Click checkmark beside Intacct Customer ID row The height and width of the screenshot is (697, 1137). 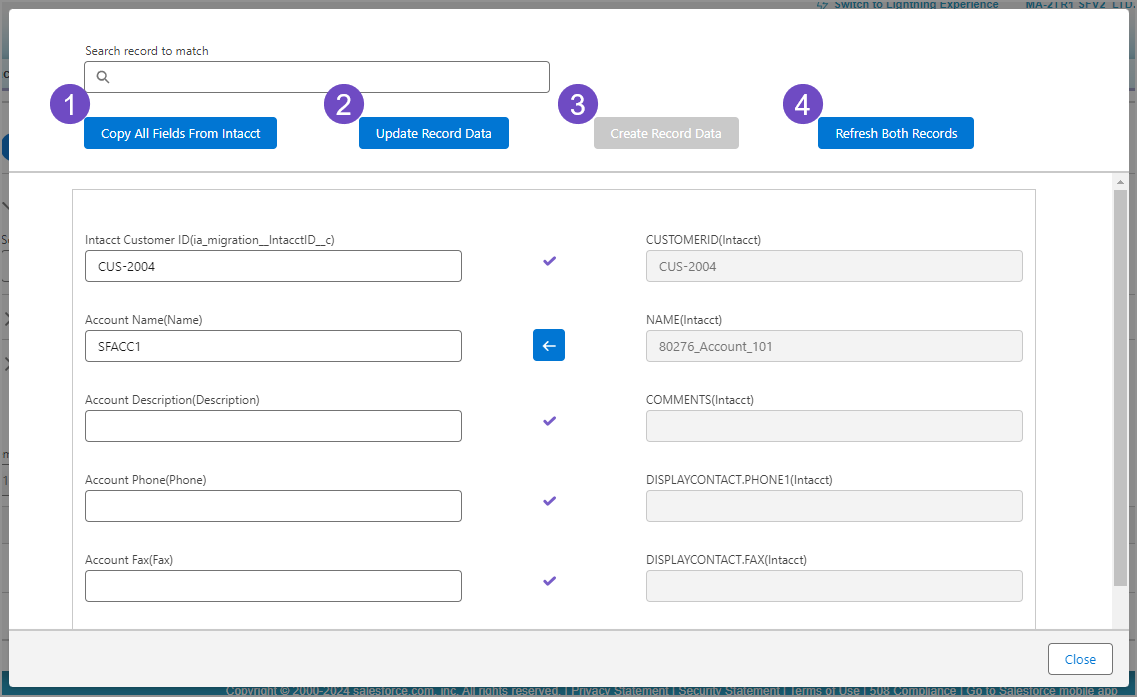549,261
